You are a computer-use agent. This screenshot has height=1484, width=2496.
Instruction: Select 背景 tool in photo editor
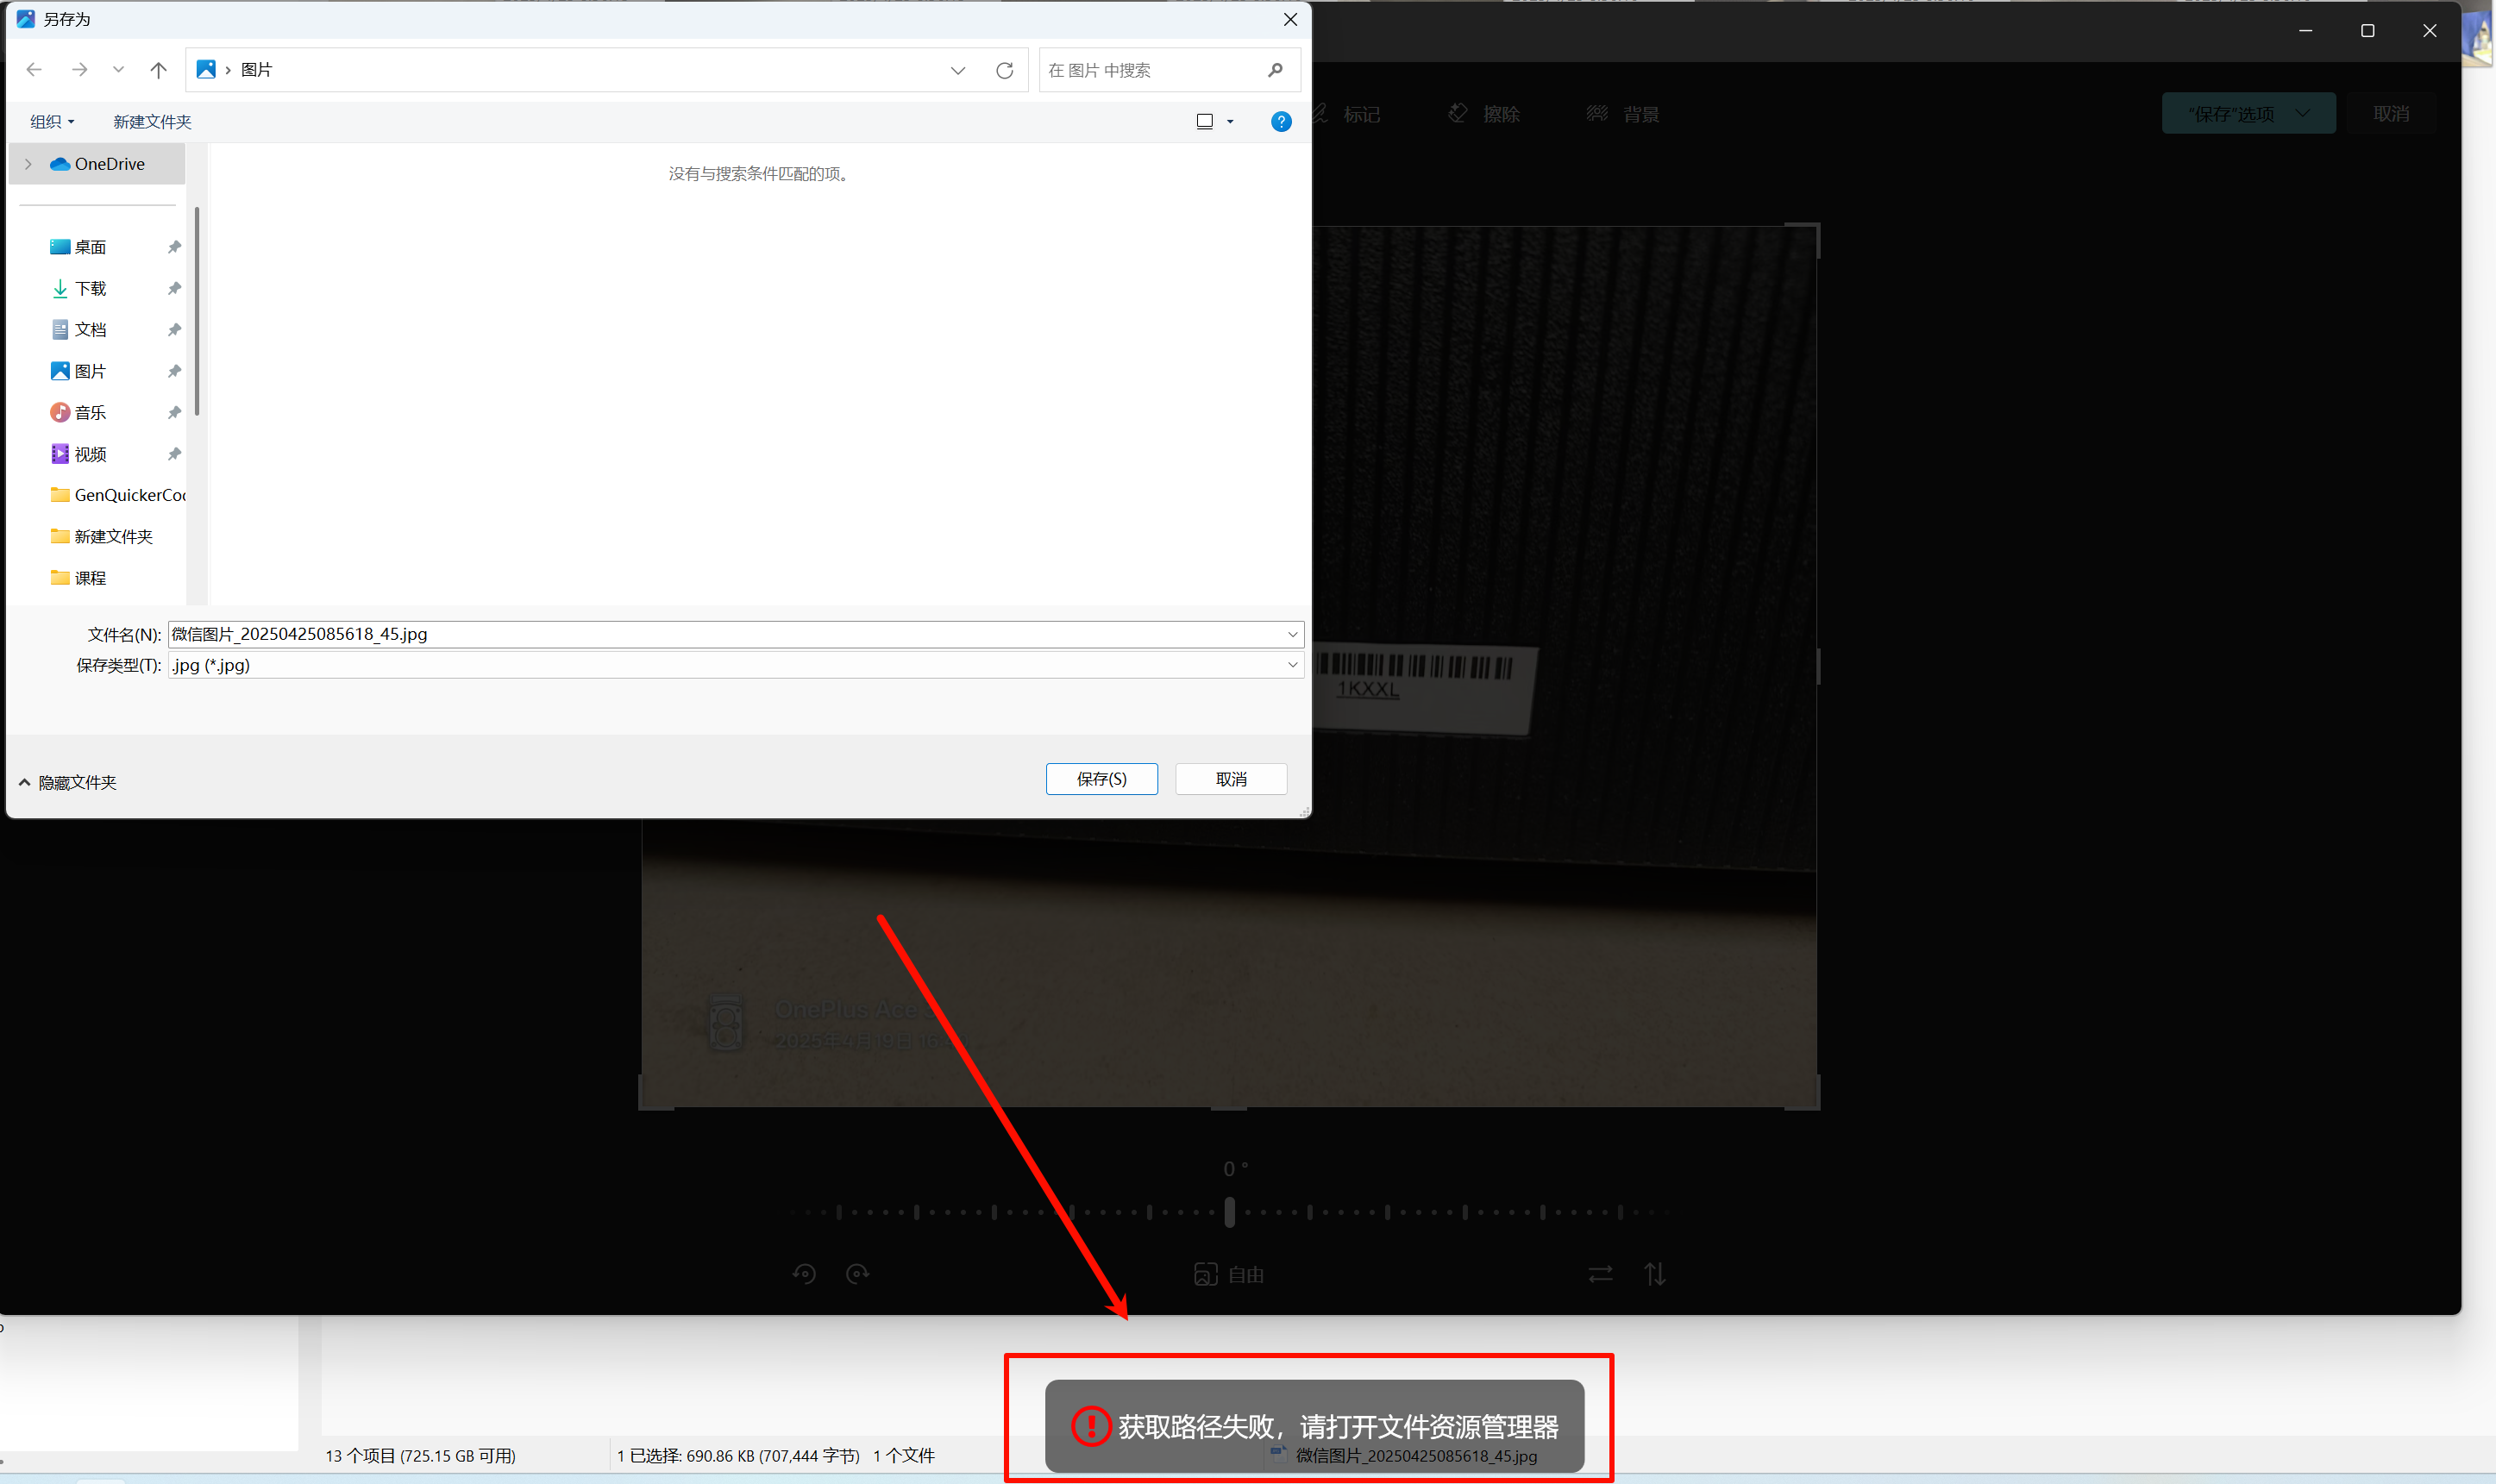pos(1624,114)
